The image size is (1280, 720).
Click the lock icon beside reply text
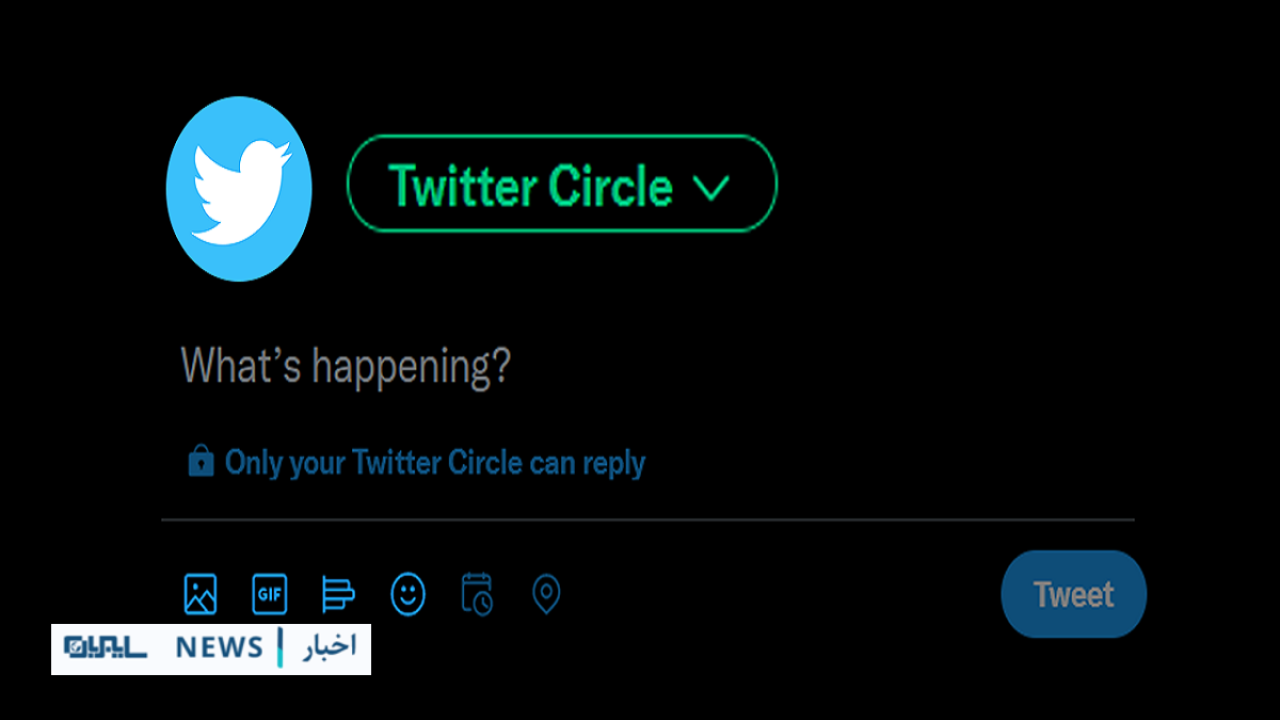(201, 461)
